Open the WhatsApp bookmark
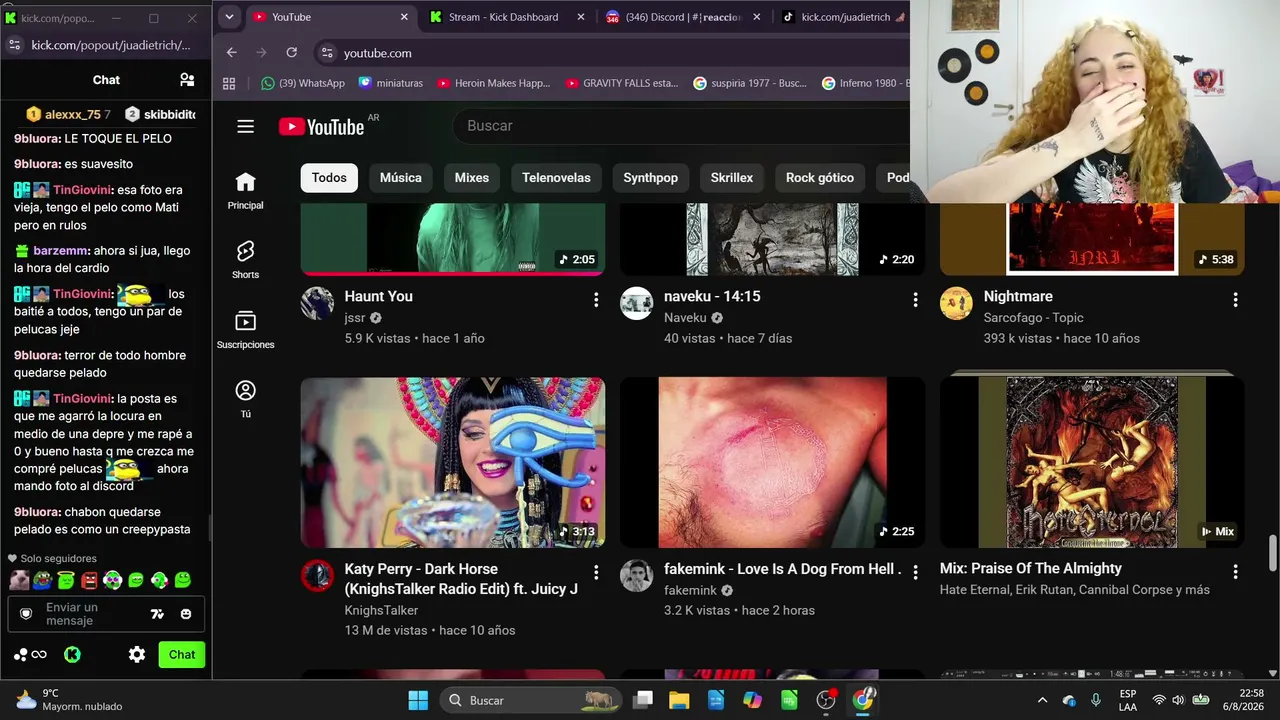The image size is (1280, 720). click(x=303, y=83)
